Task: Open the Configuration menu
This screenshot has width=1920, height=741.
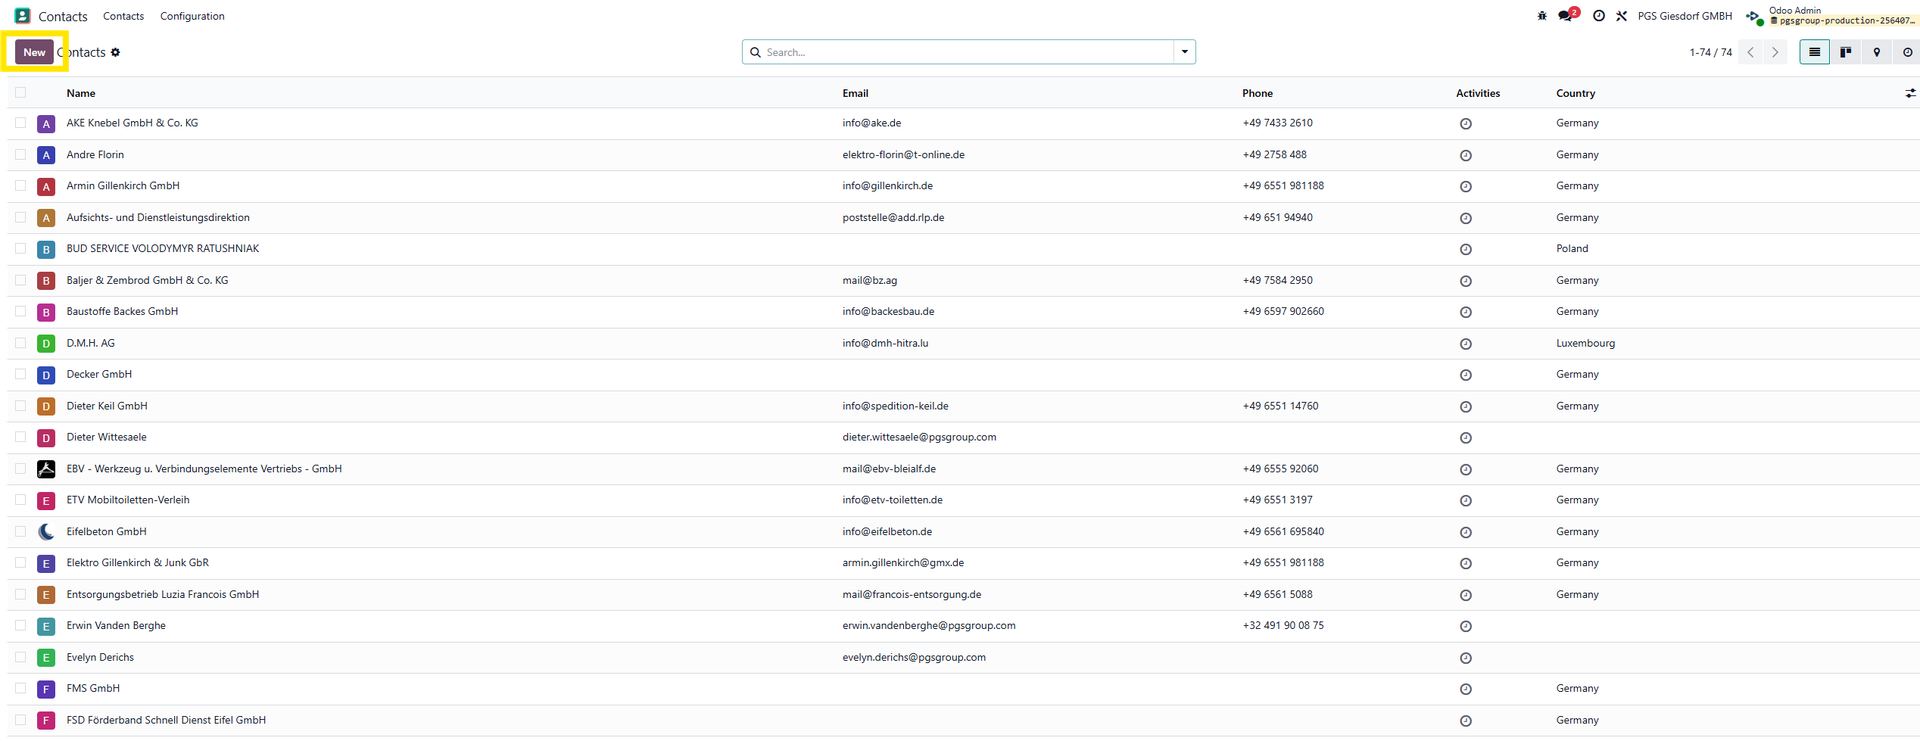Action: (x=192, y=16)
